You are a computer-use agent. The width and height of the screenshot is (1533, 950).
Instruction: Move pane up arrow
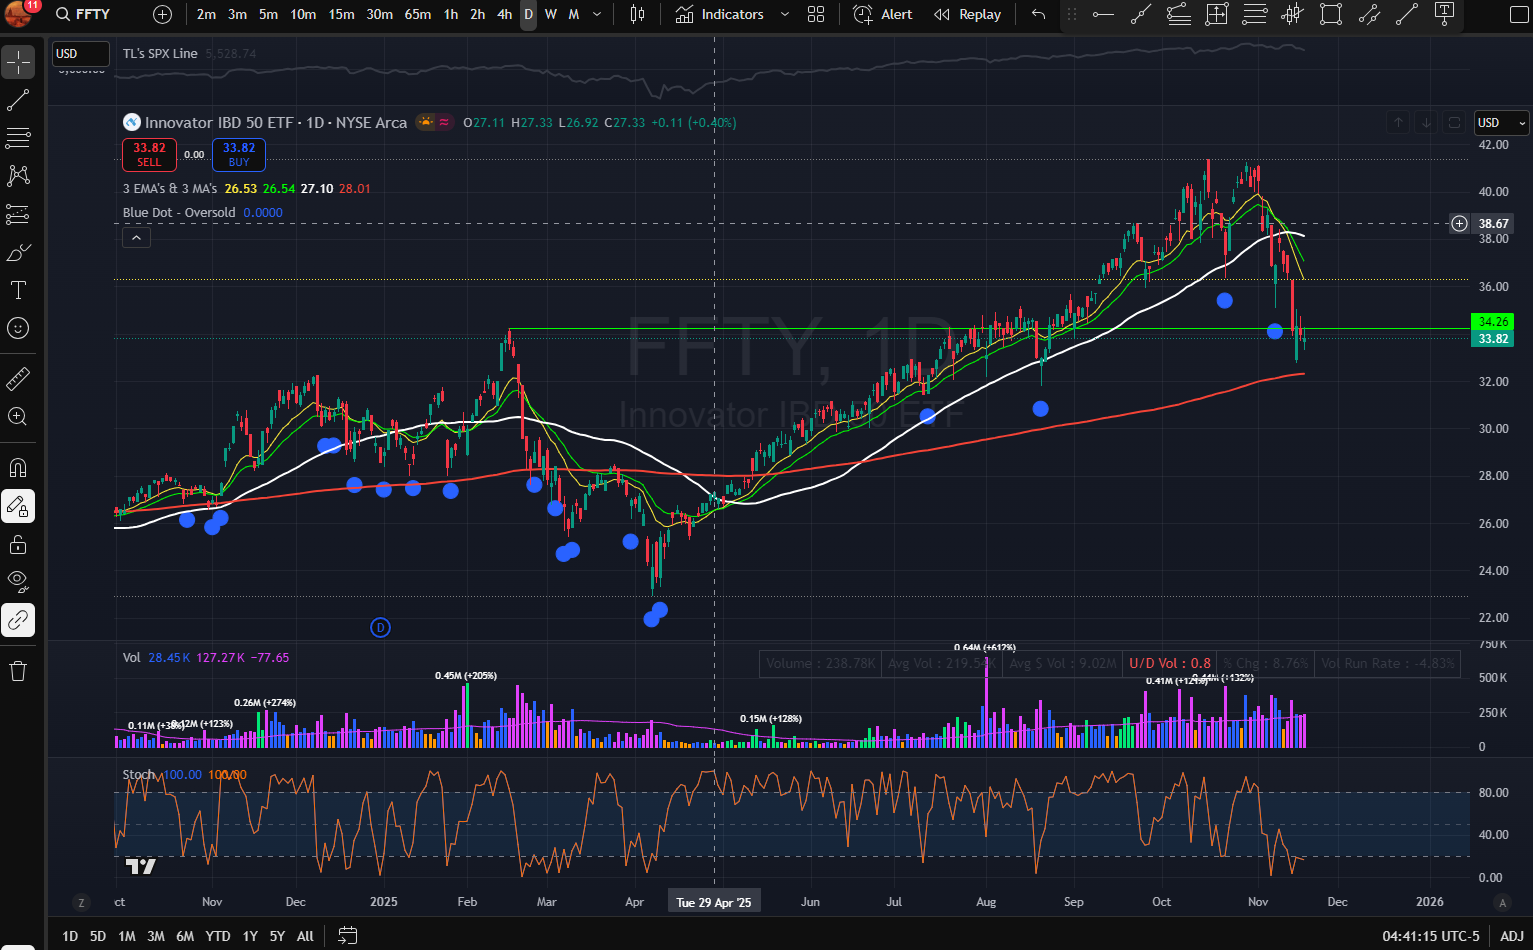1399,122
